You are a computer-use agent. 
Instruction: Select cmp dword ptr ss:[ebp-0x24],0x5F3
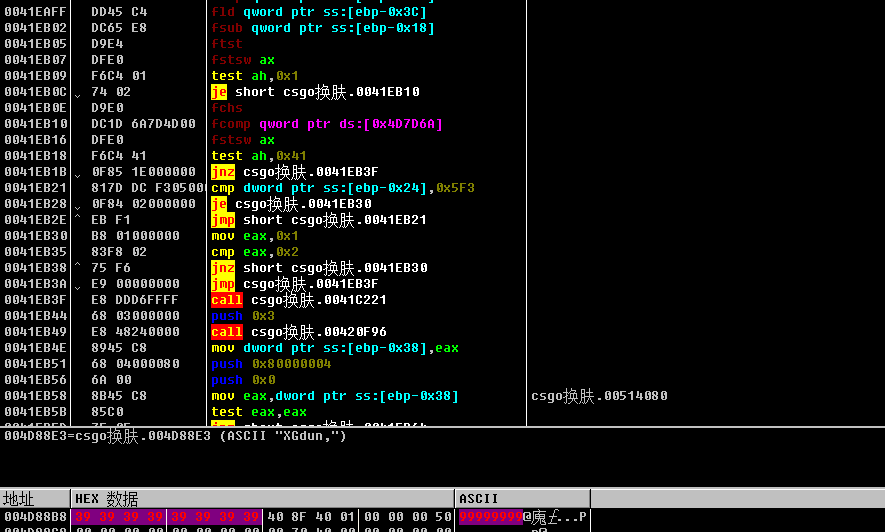coord(343,188)
